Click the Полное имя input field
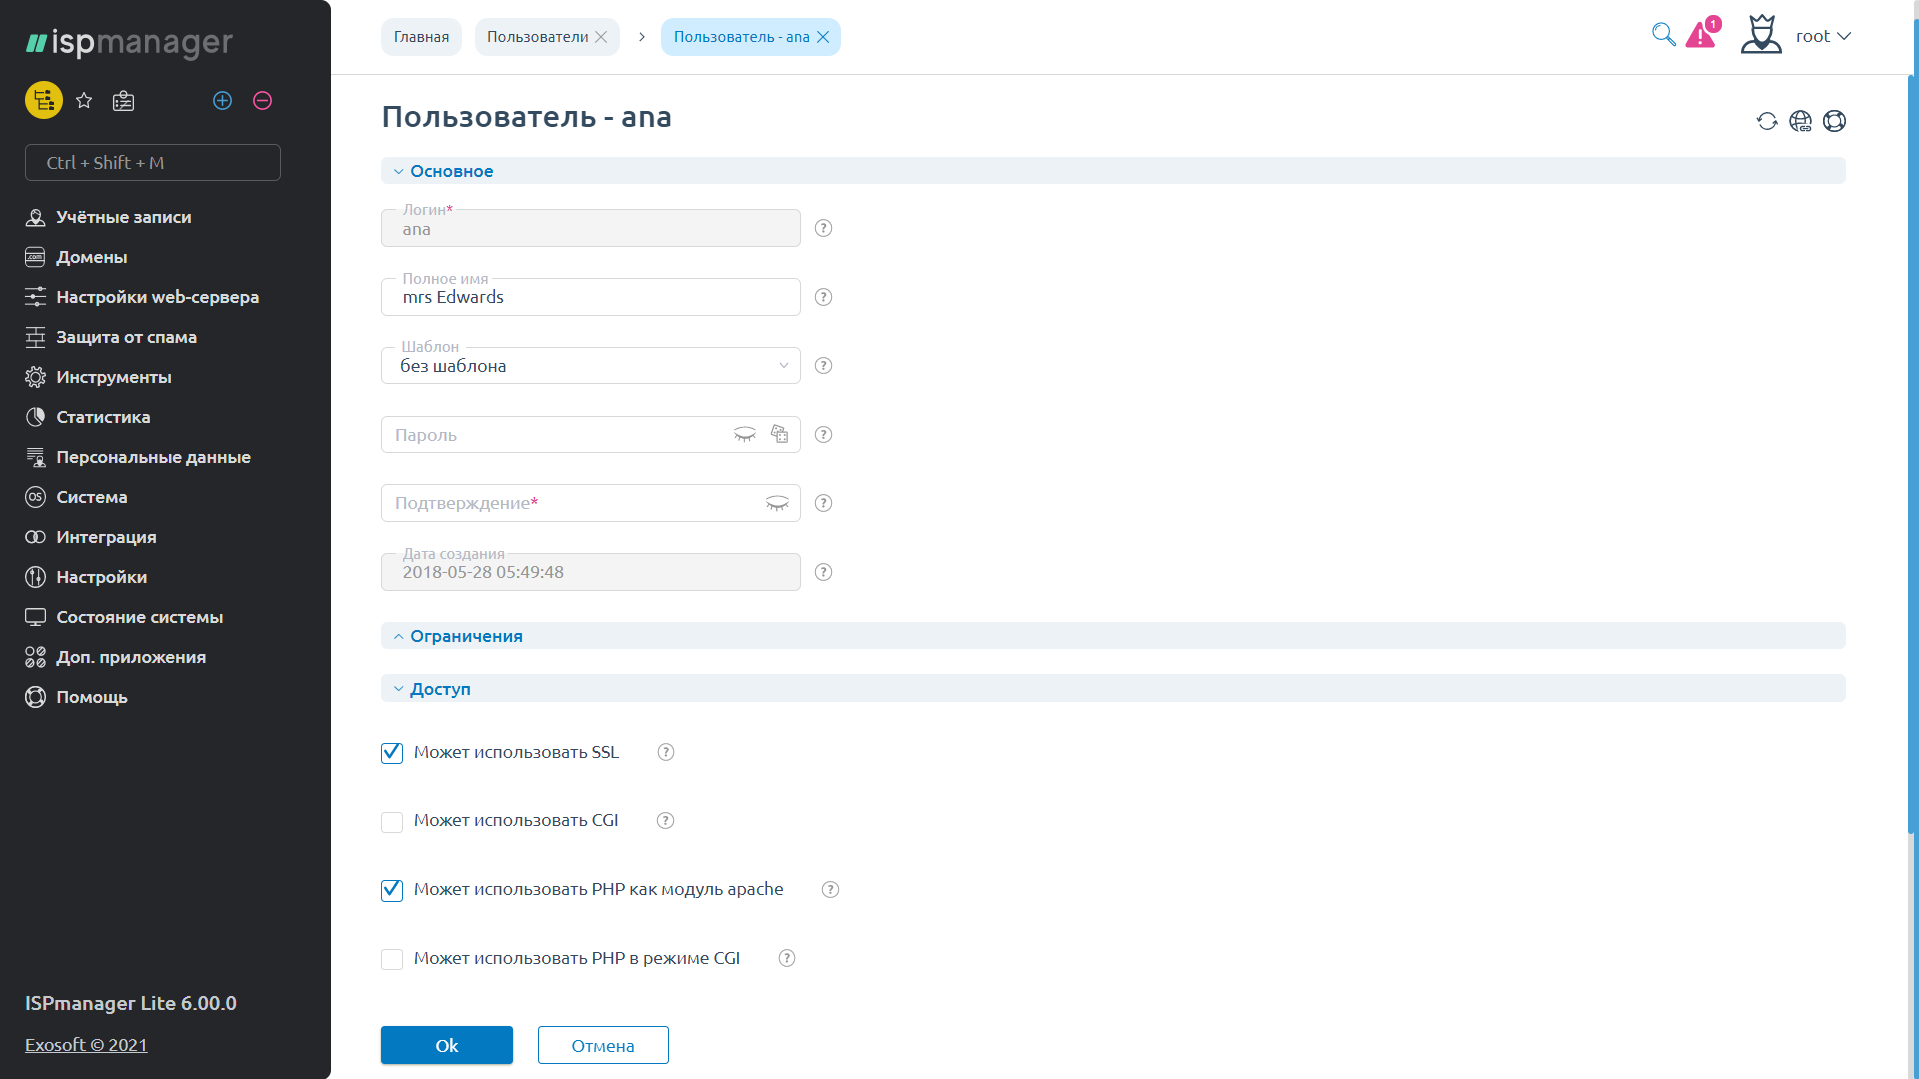1919x1079 pixels. tap(590, 298)
